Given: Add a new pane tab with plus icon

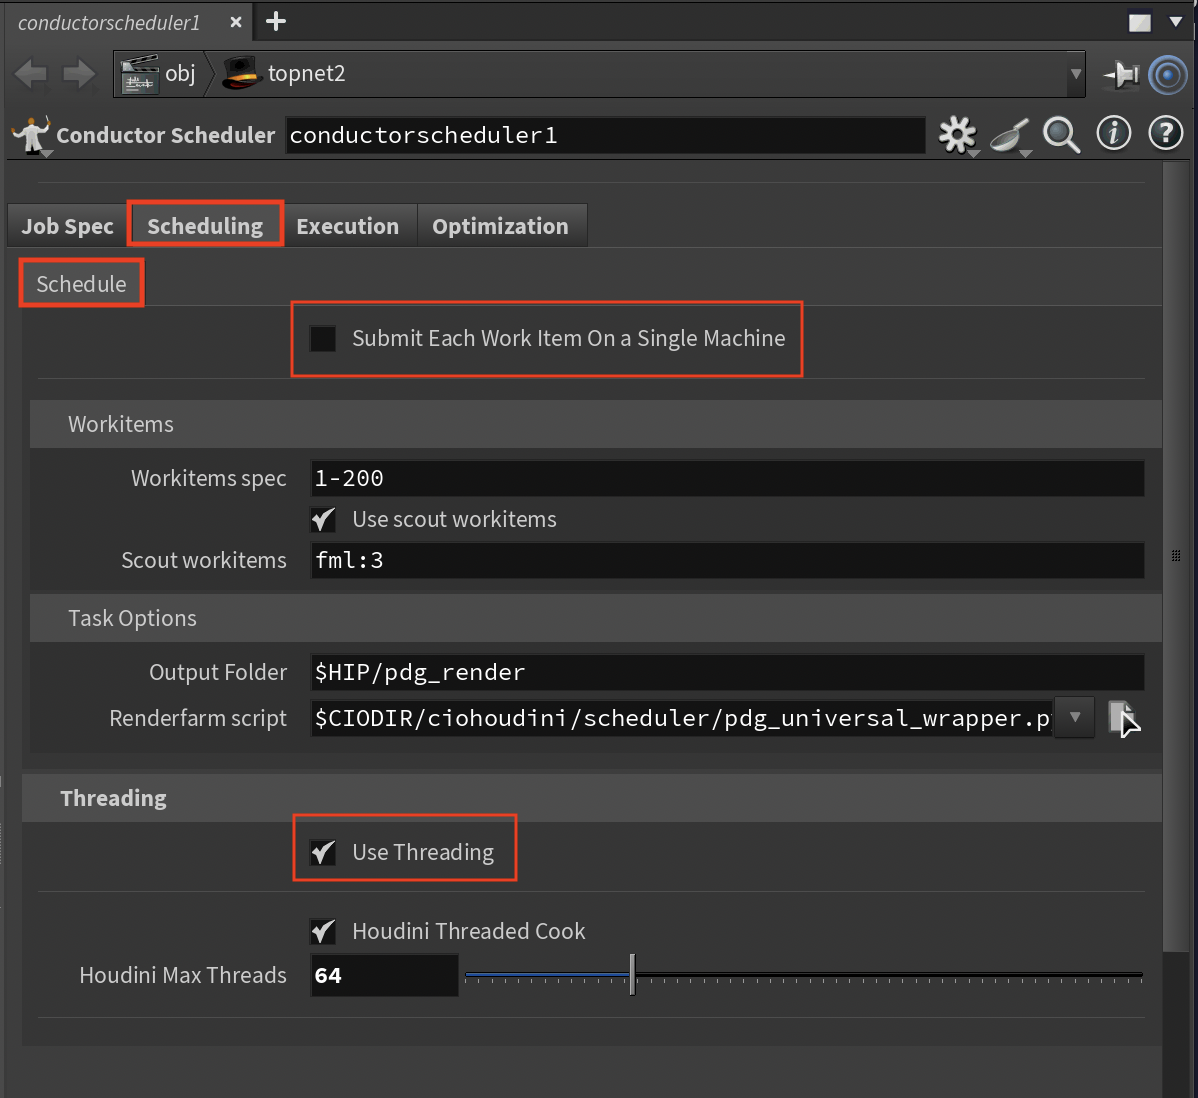Looking at the screenshot, I should 276,21.
